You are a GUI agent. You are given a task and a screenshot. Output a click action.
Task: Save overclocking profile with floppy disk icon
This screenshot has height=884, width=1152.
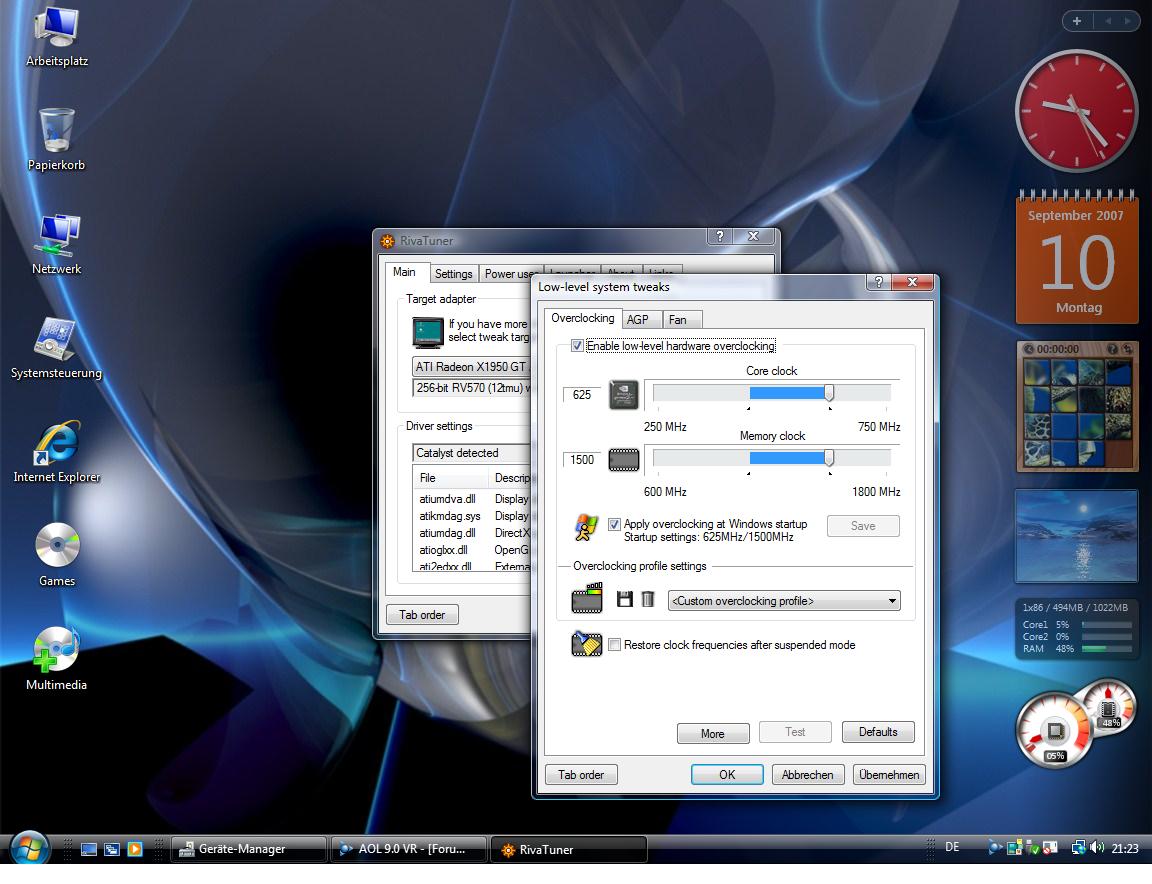(x=624, y=600)
